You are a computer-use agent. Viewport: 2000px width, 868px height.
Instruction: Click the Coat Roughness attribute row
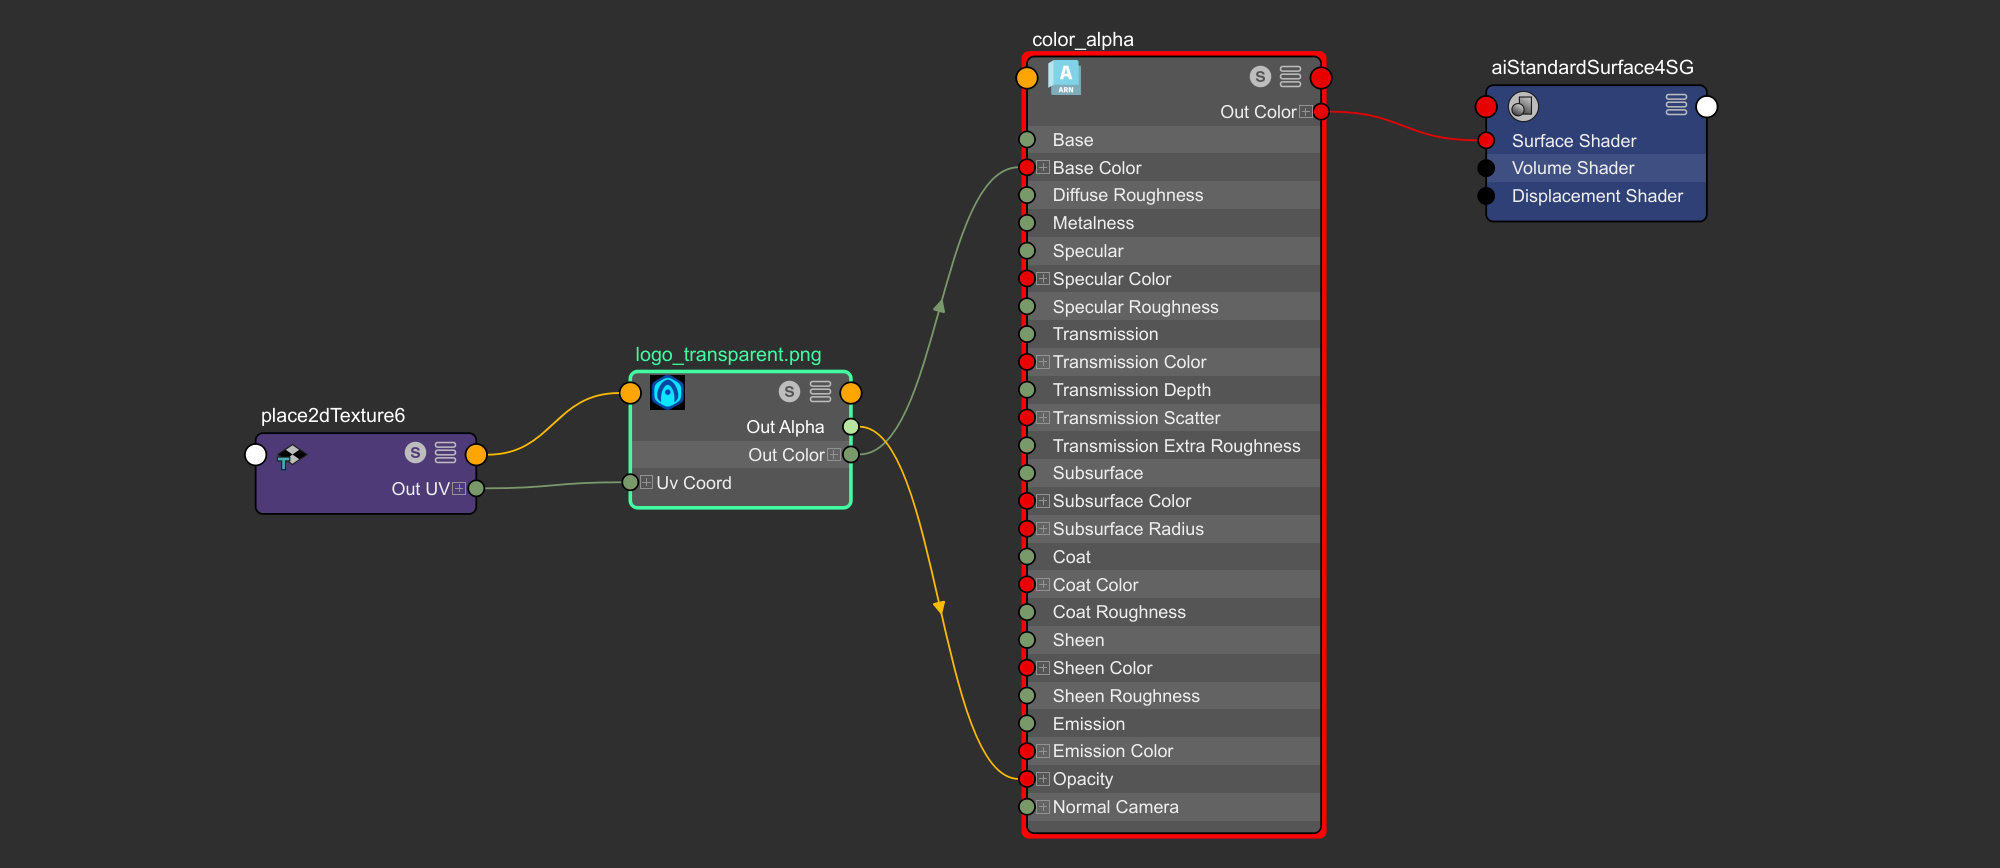pyautogui.click(x=1173, y=612)
